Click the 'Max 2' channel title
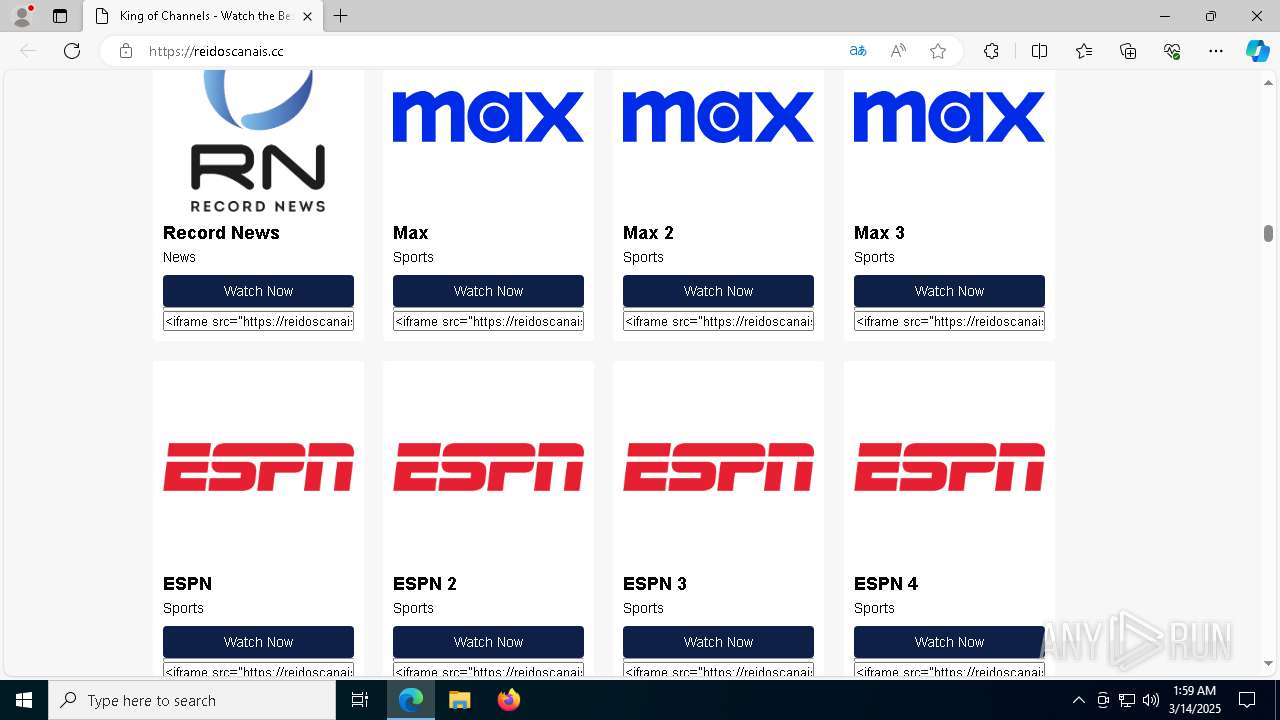Screen dimensions: 1280x720 pyautogui.click(x=648, y=233)
